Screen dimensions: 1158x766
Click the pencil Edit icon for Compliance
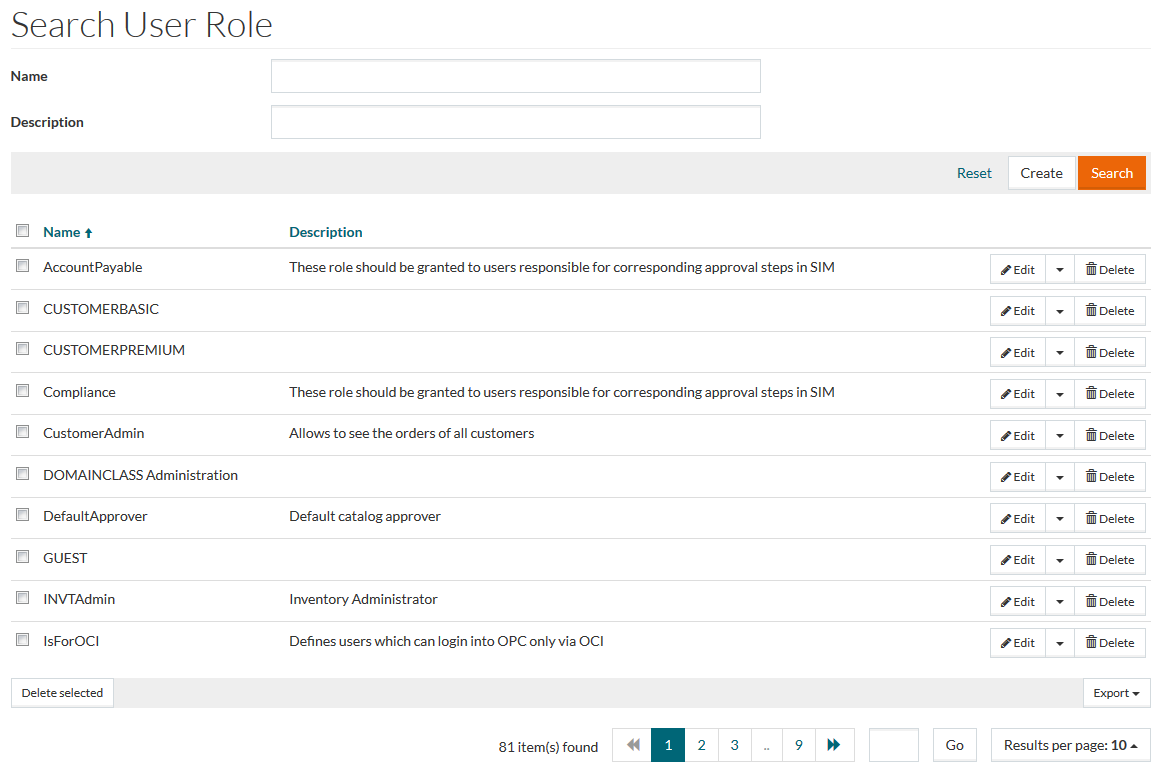pyautogui.click(x=1006, y=394)
